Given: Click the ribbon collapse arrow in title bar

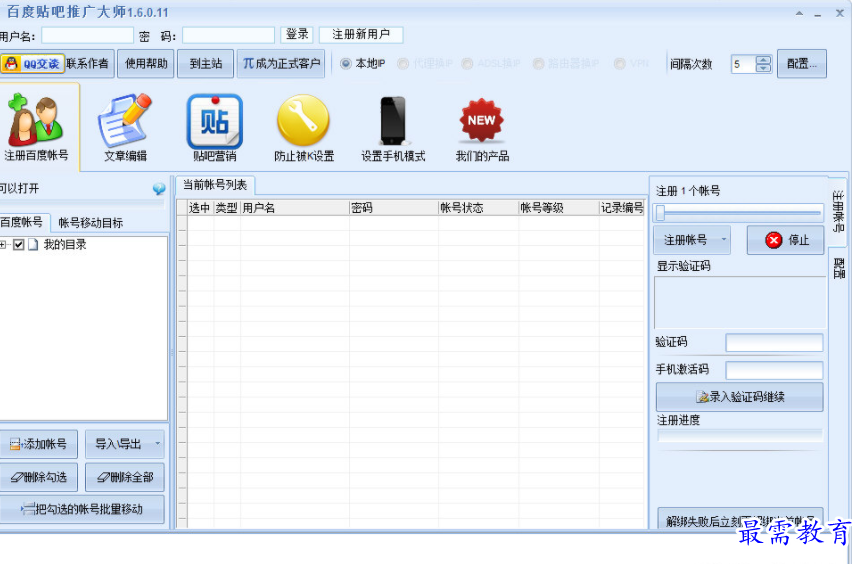Looking at the screenshot, I should [x=799, y=13].
